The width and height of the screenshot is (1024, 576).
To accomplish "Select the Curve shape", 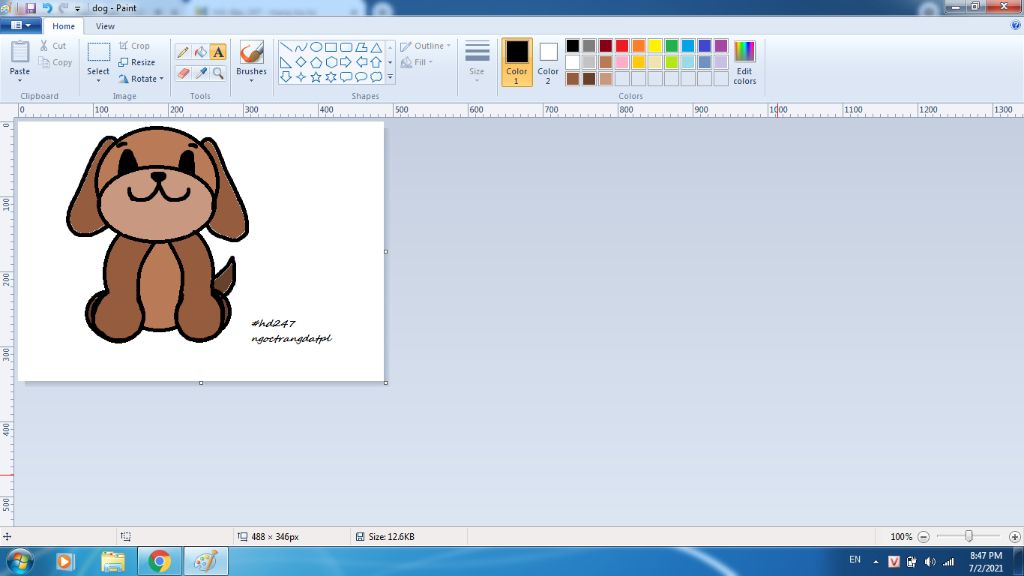I will 300,47.
